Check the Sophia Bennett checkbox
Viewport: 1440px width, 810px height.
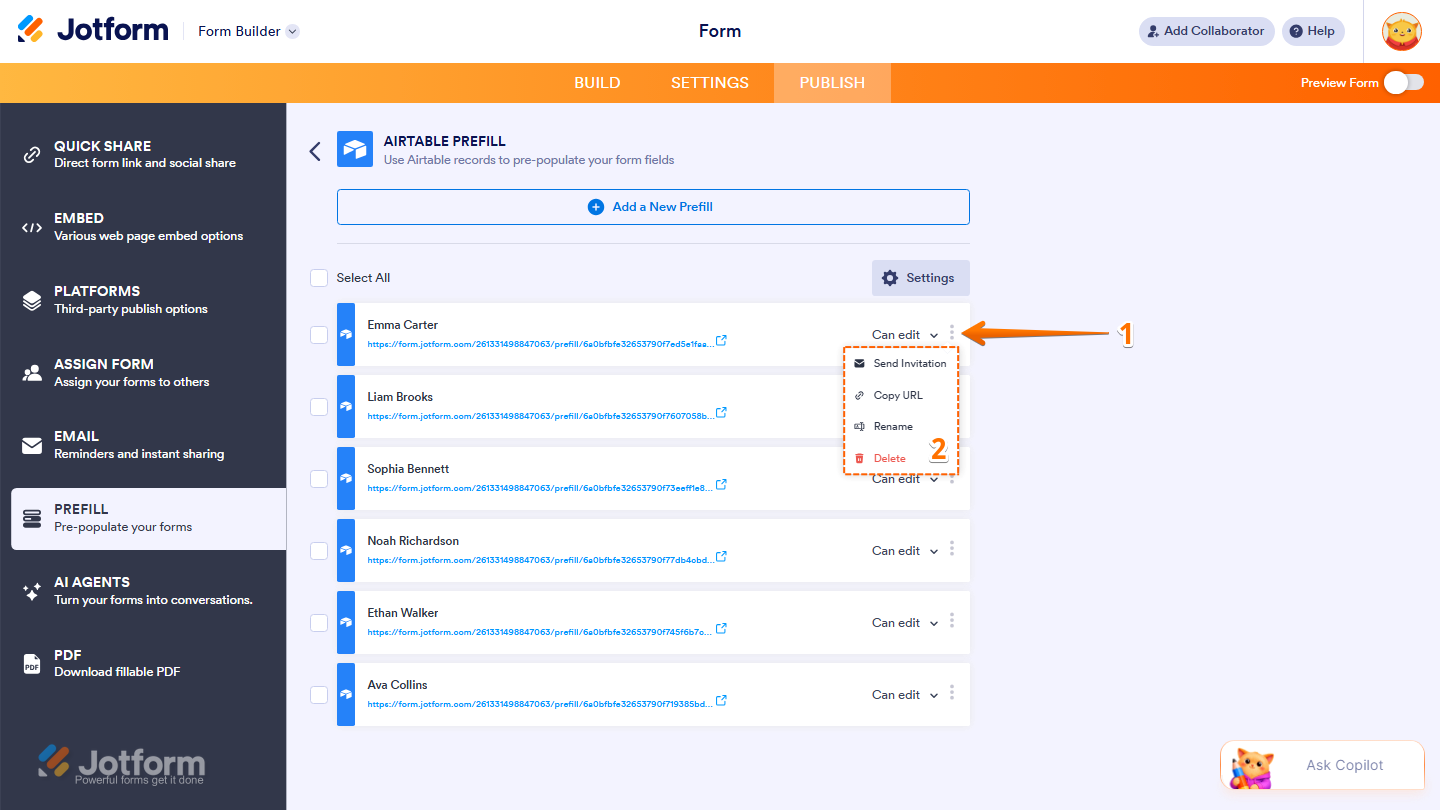[319, 479]
